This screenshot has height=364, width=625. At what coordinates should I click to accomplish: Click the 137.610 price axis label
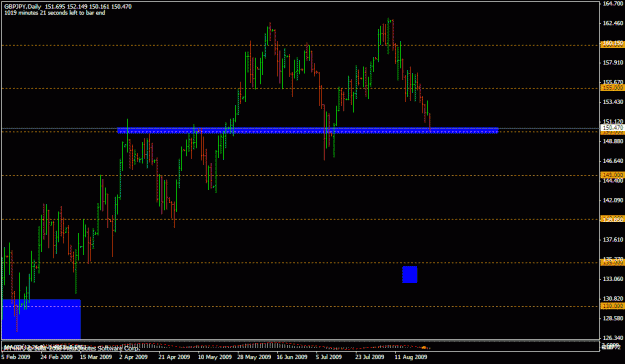(613, 240)
